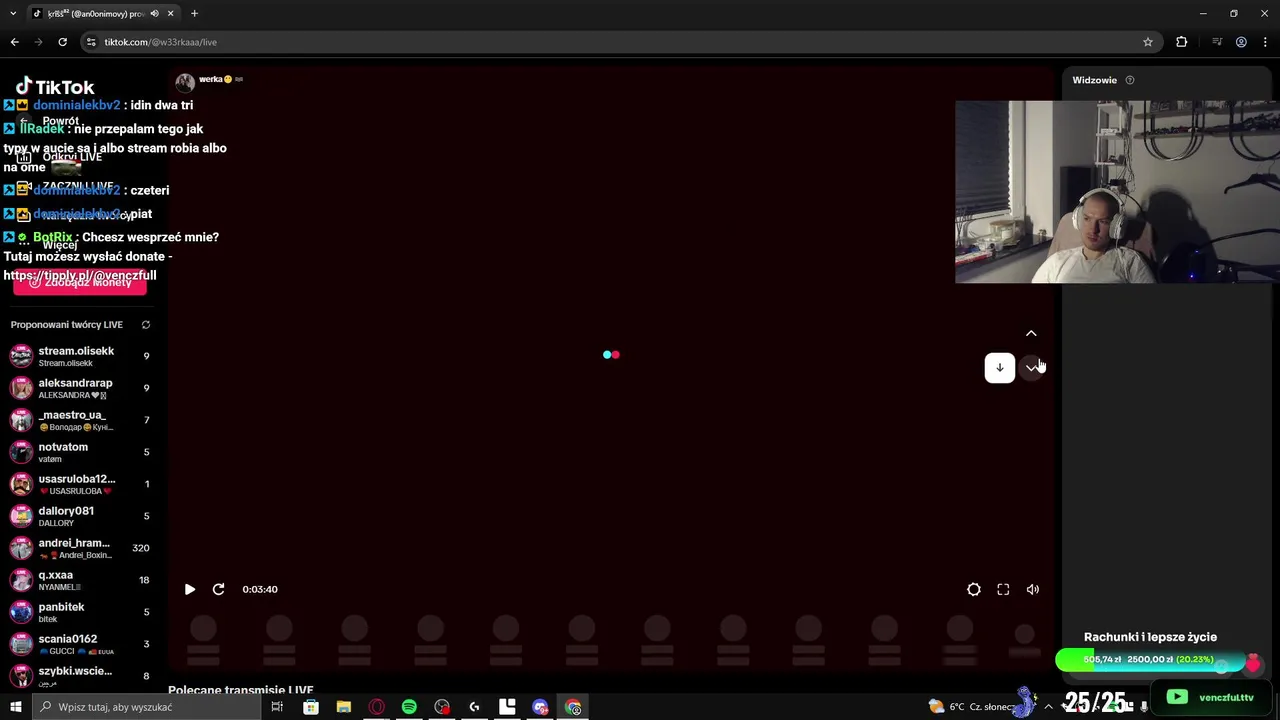This screenshot has height=720, width=1280.
Task: Open the tab search dropdown arrow
Action: (x=13, y=14)
